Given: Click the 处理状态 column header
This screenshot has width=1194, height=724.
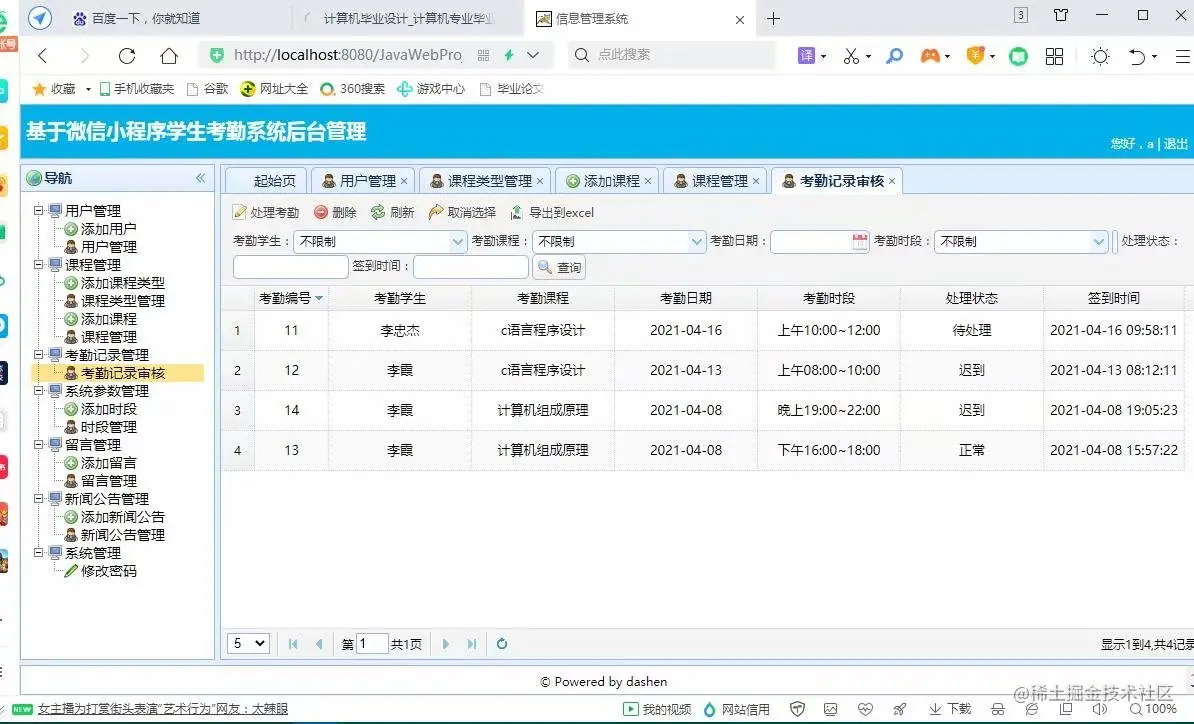Looking at the screenshot, I should (972, 298).
